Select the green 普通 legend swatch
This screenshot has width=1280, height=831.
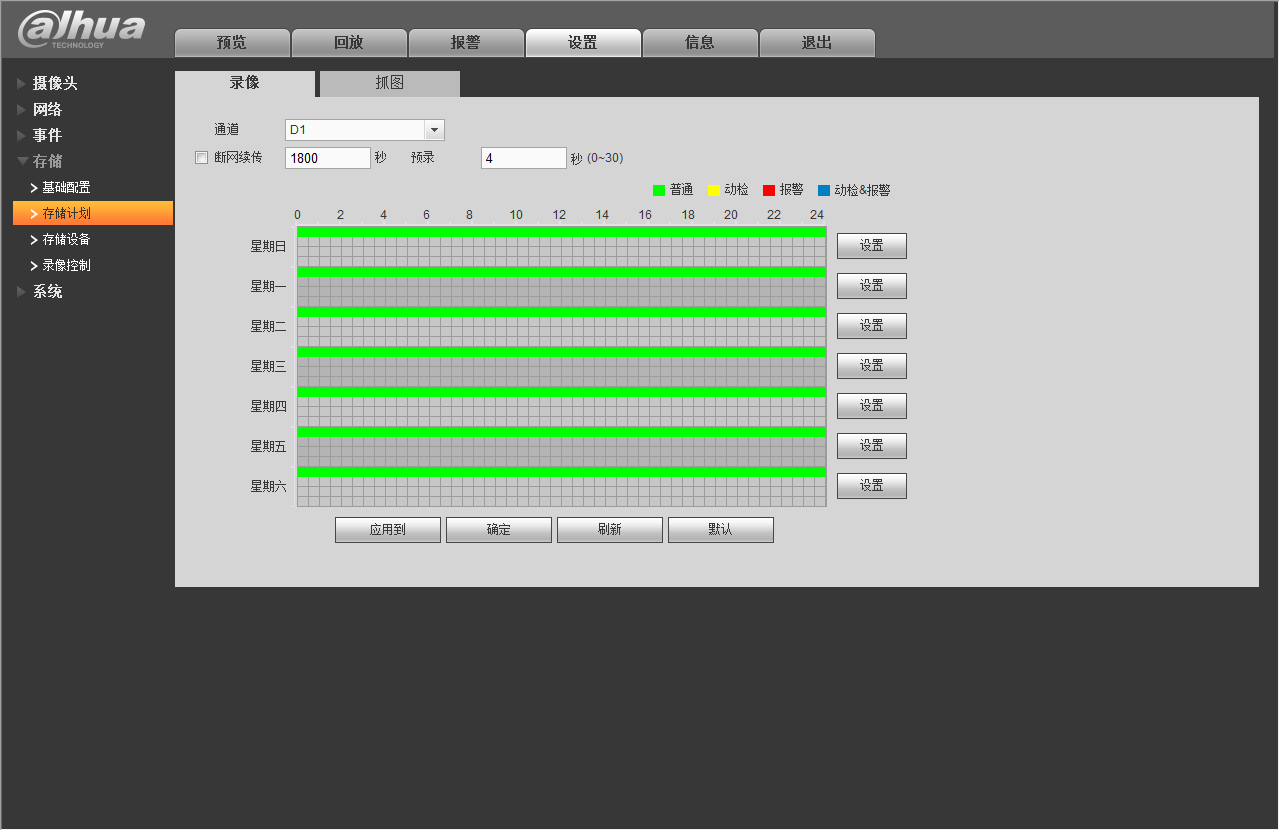click(659, 190)
